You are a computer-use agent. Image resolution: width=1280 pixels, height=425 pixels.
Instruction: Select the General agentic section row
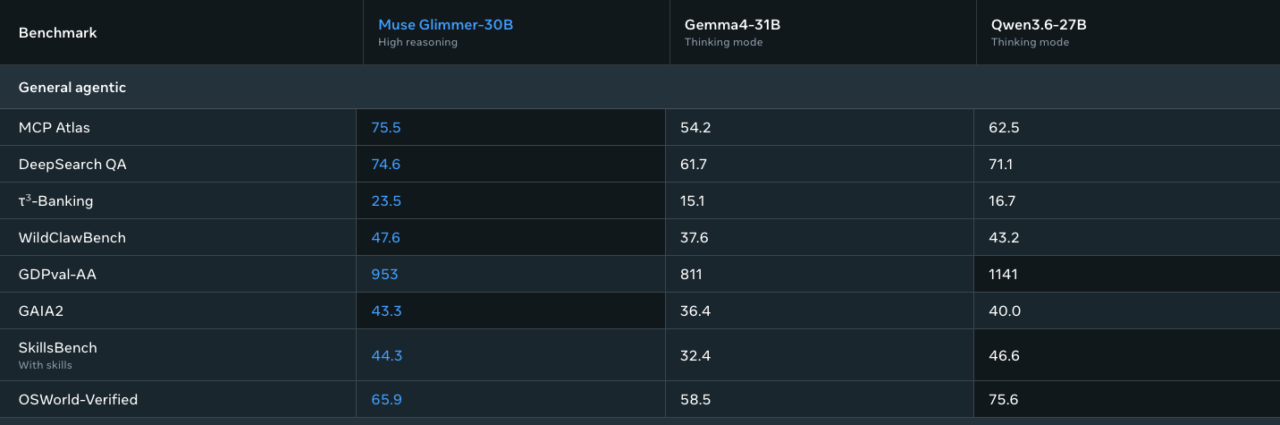[x=640, y=87]
